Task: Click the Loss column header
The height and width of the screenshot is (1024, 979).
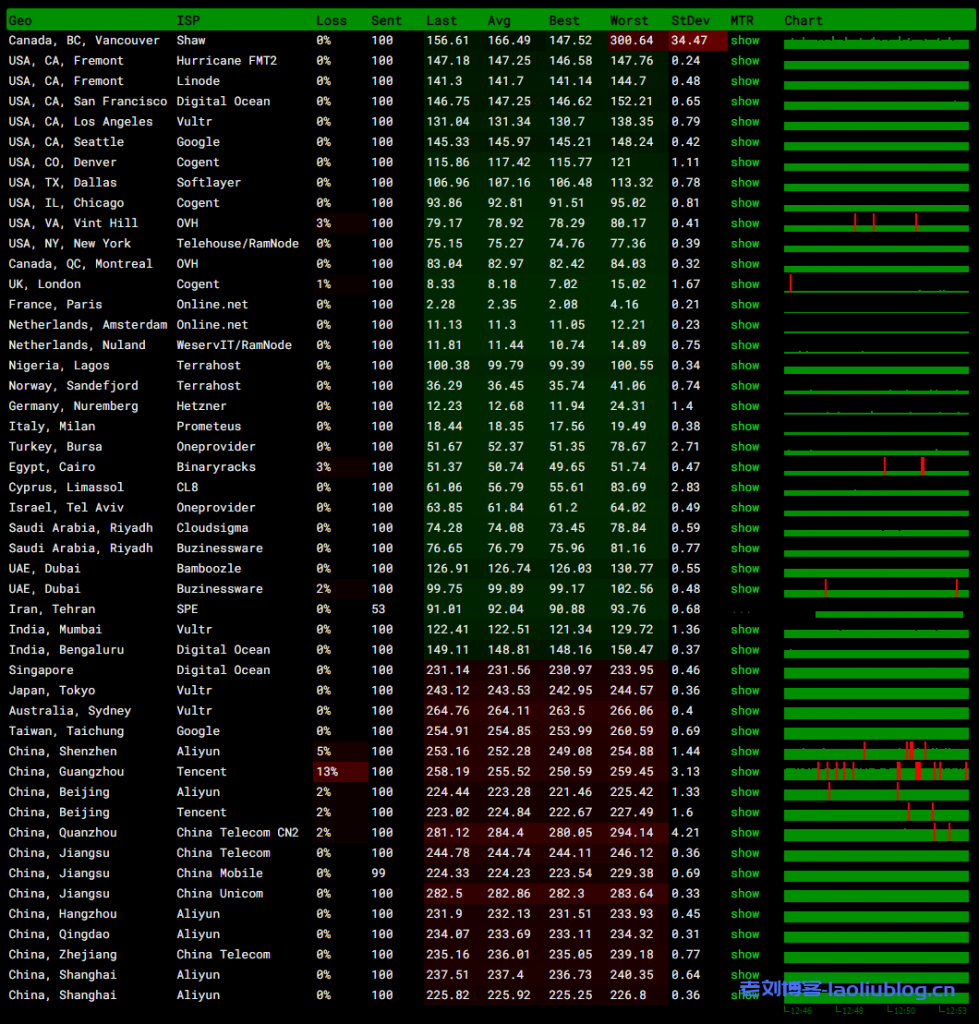Action: point(331,20)
